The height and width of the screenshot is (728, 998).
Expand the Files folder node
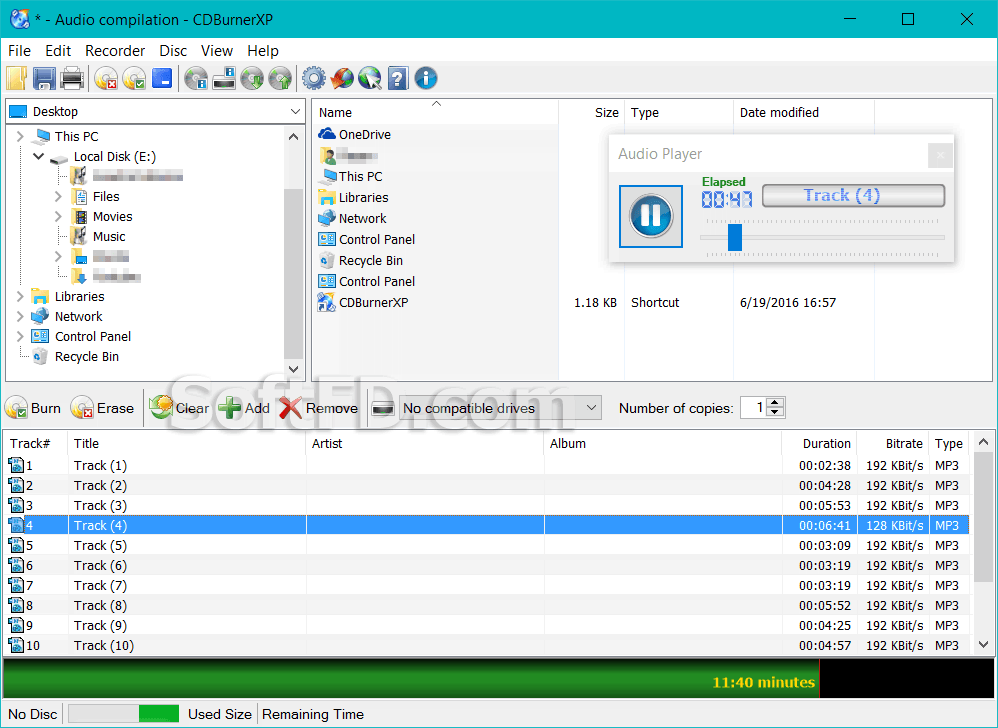(58, 196)
